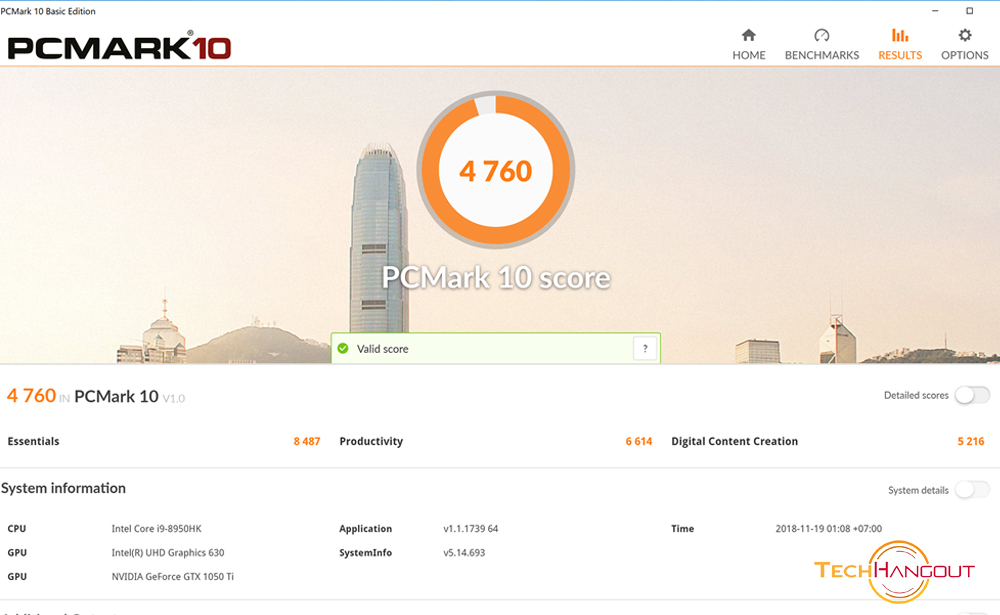
Task: Click the Productivity score 6 614
Action: [638, 441]
